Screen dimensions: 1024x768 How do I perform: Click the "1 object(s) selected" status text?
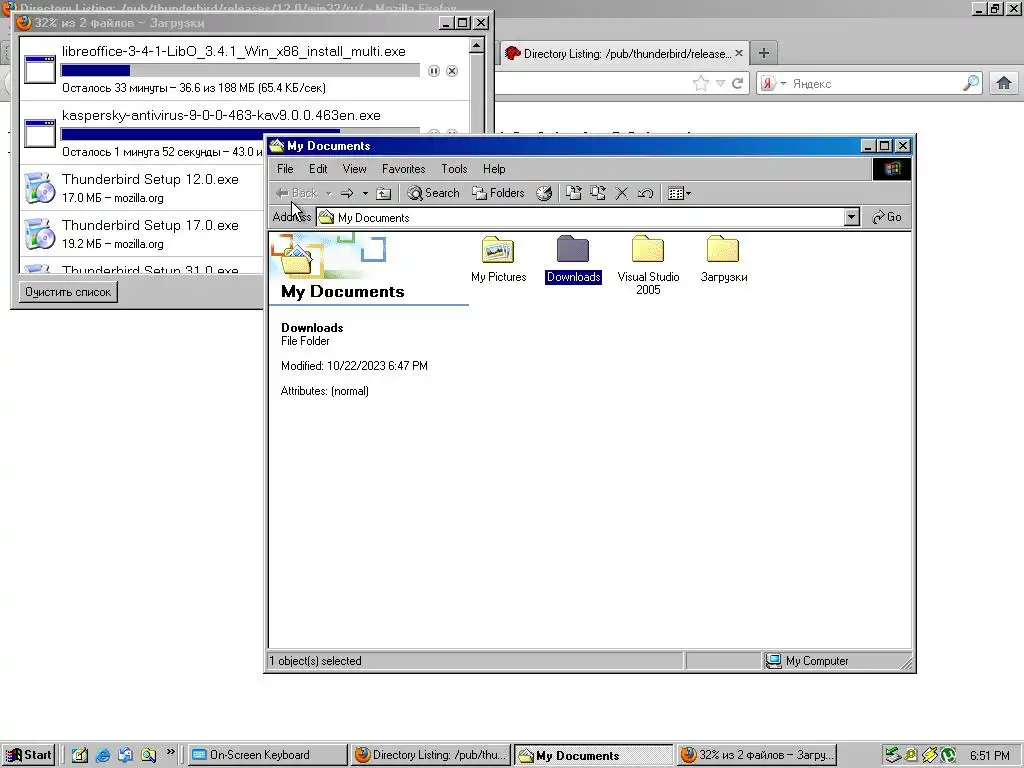pos(315,661)
